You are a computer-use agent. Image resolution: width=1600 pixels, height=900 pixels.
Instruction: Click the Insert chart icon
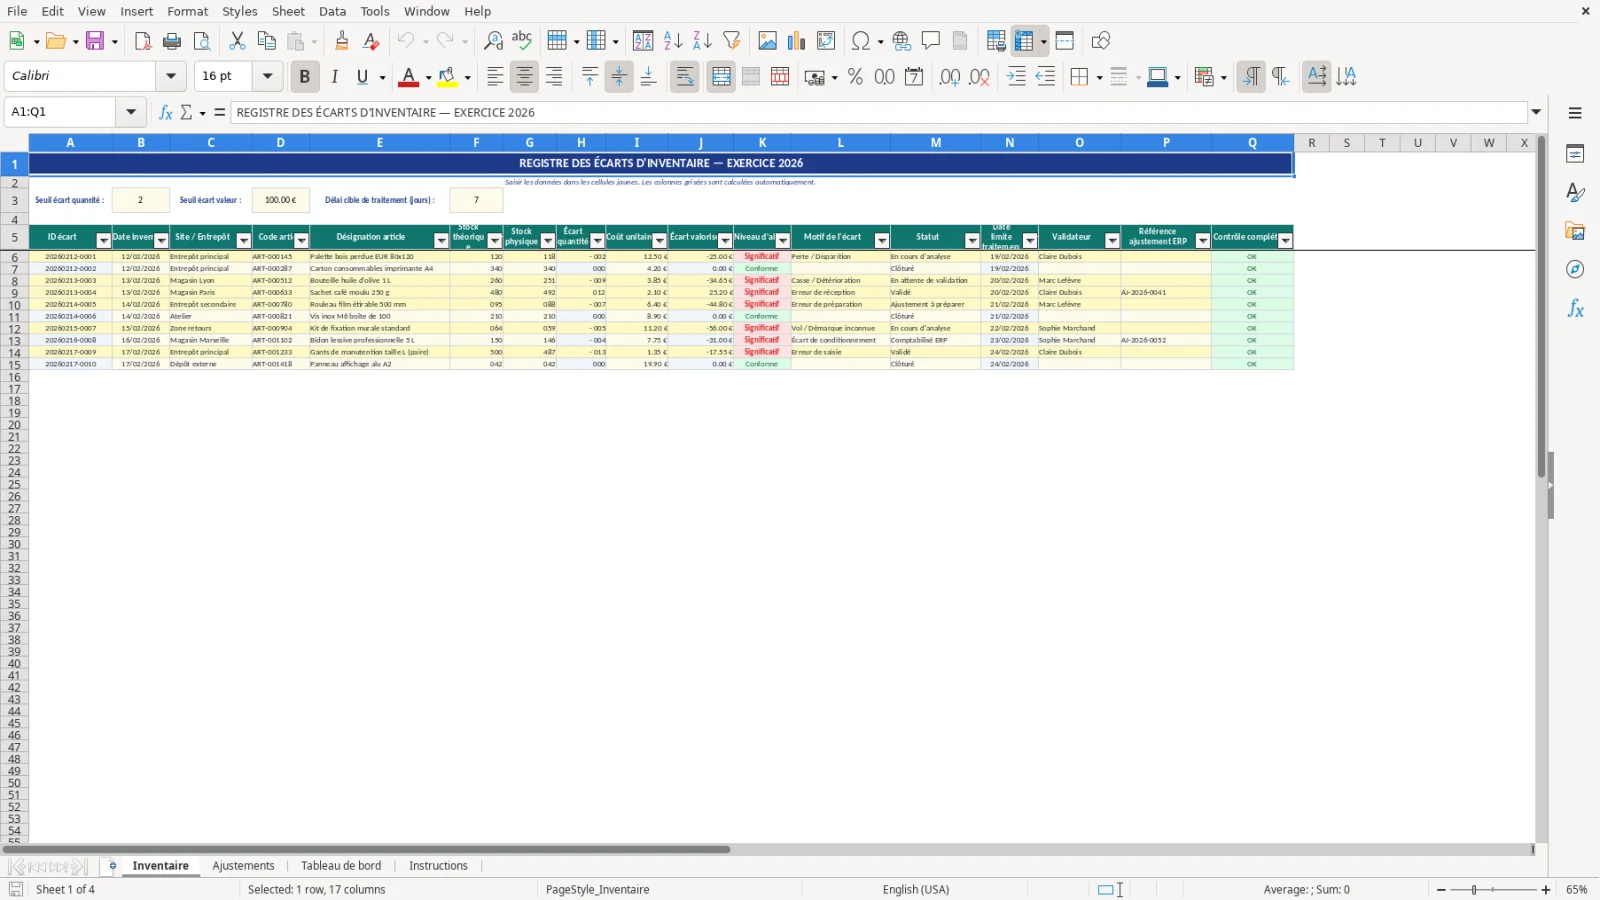[x=797, y=41]
